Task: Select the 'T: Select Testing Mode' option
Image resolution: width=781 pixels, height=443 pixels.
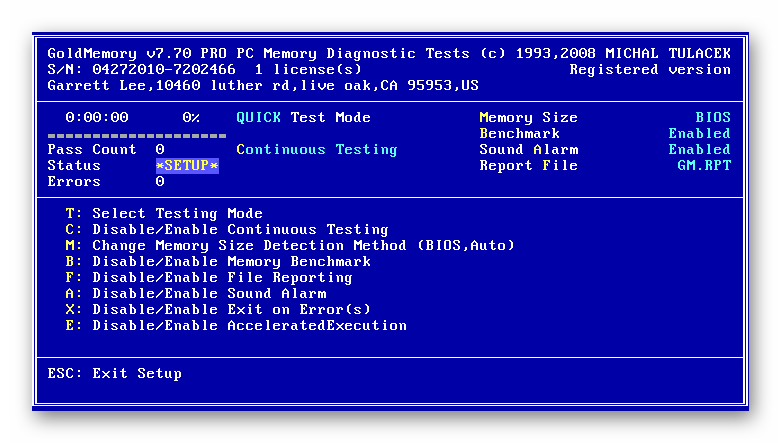Action: 164,214
